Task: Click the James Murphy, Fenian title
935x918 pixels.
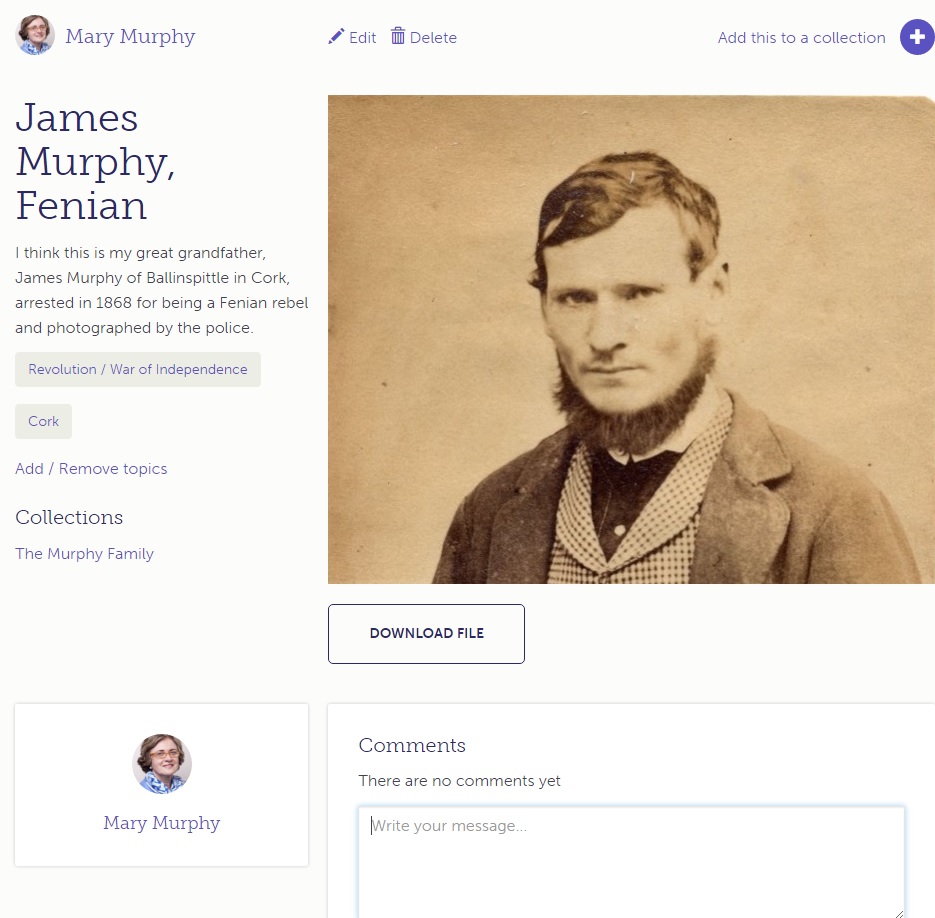Action: [95, 162]
